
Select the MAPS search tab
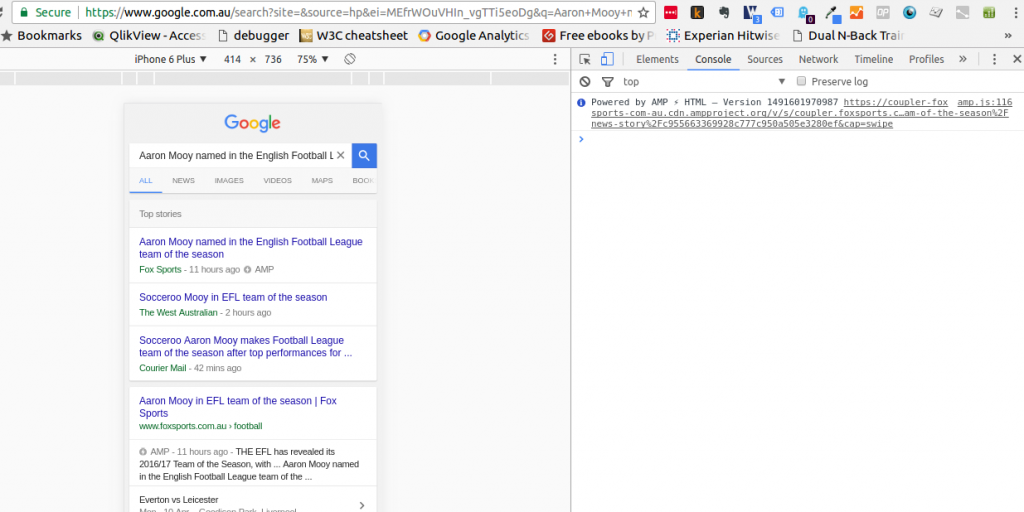pos(322,180)
